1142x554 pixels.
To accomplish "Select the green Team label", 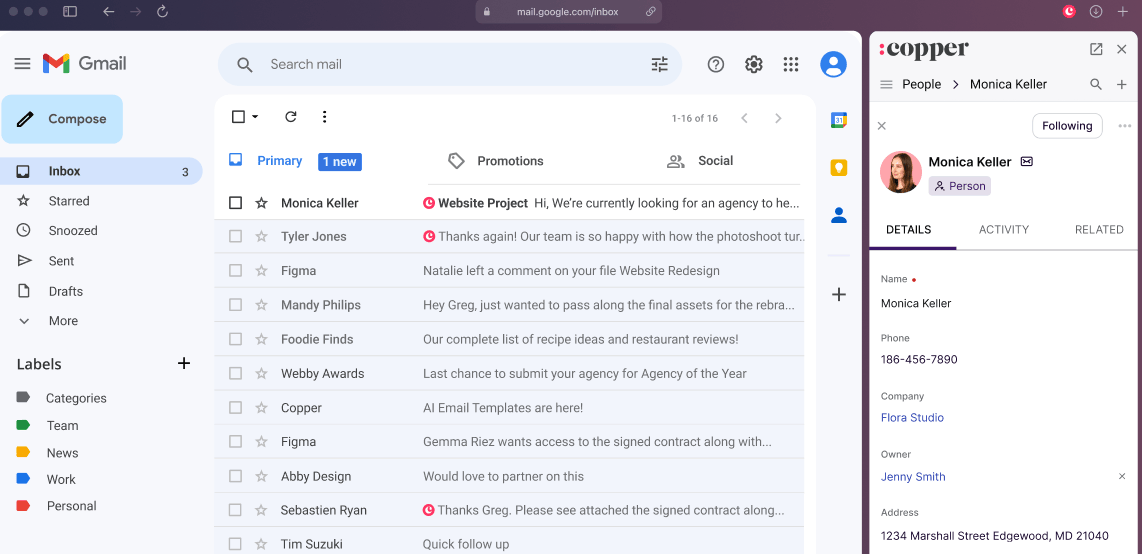I will click(62, 426).
